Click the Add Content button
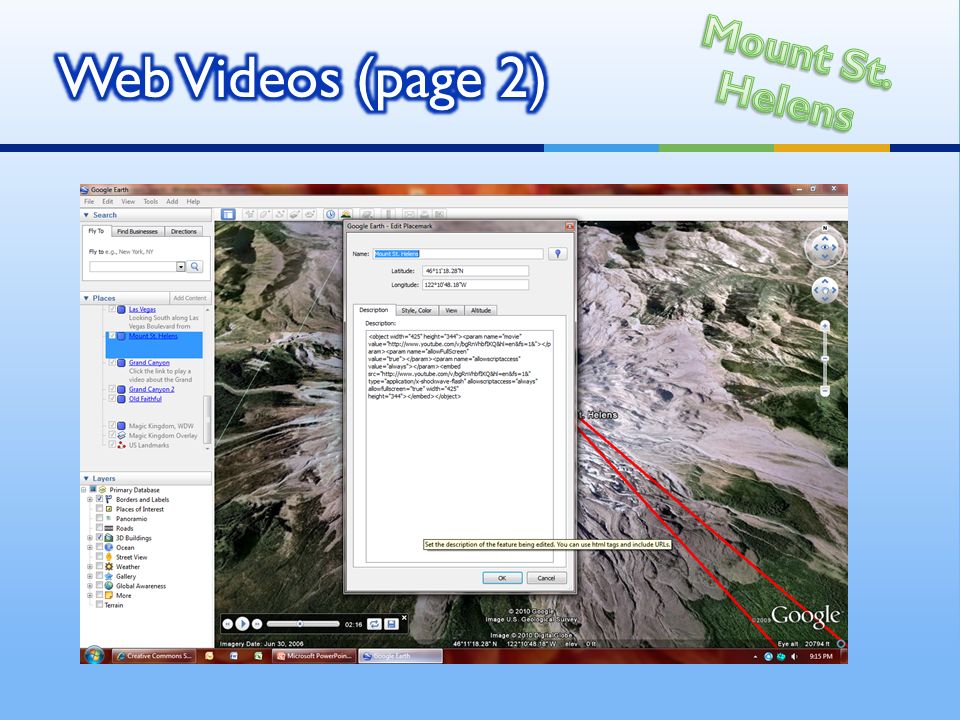This screenshot has width=960, height=720. (x=190, y=298)
